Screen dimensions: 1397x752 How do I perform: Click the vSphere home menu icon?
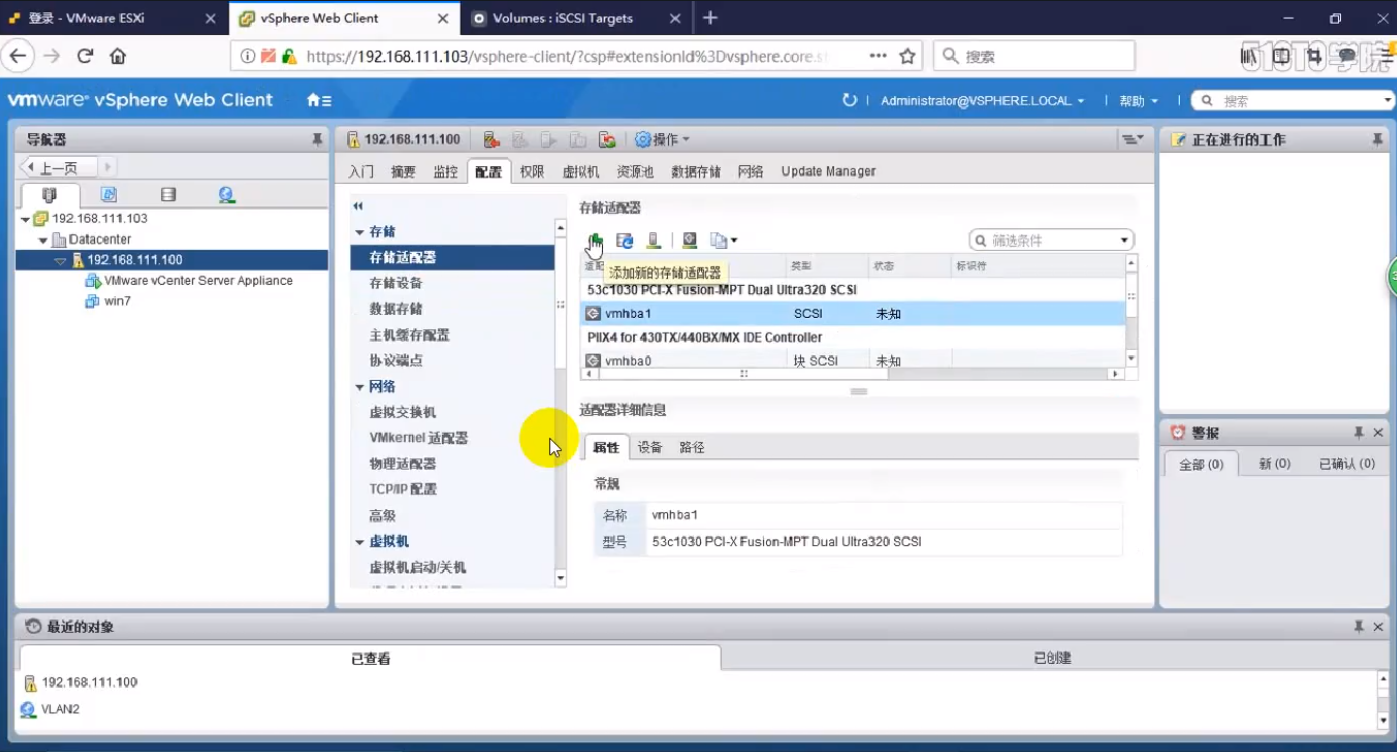pyautogui.click(x=319, y=100)
